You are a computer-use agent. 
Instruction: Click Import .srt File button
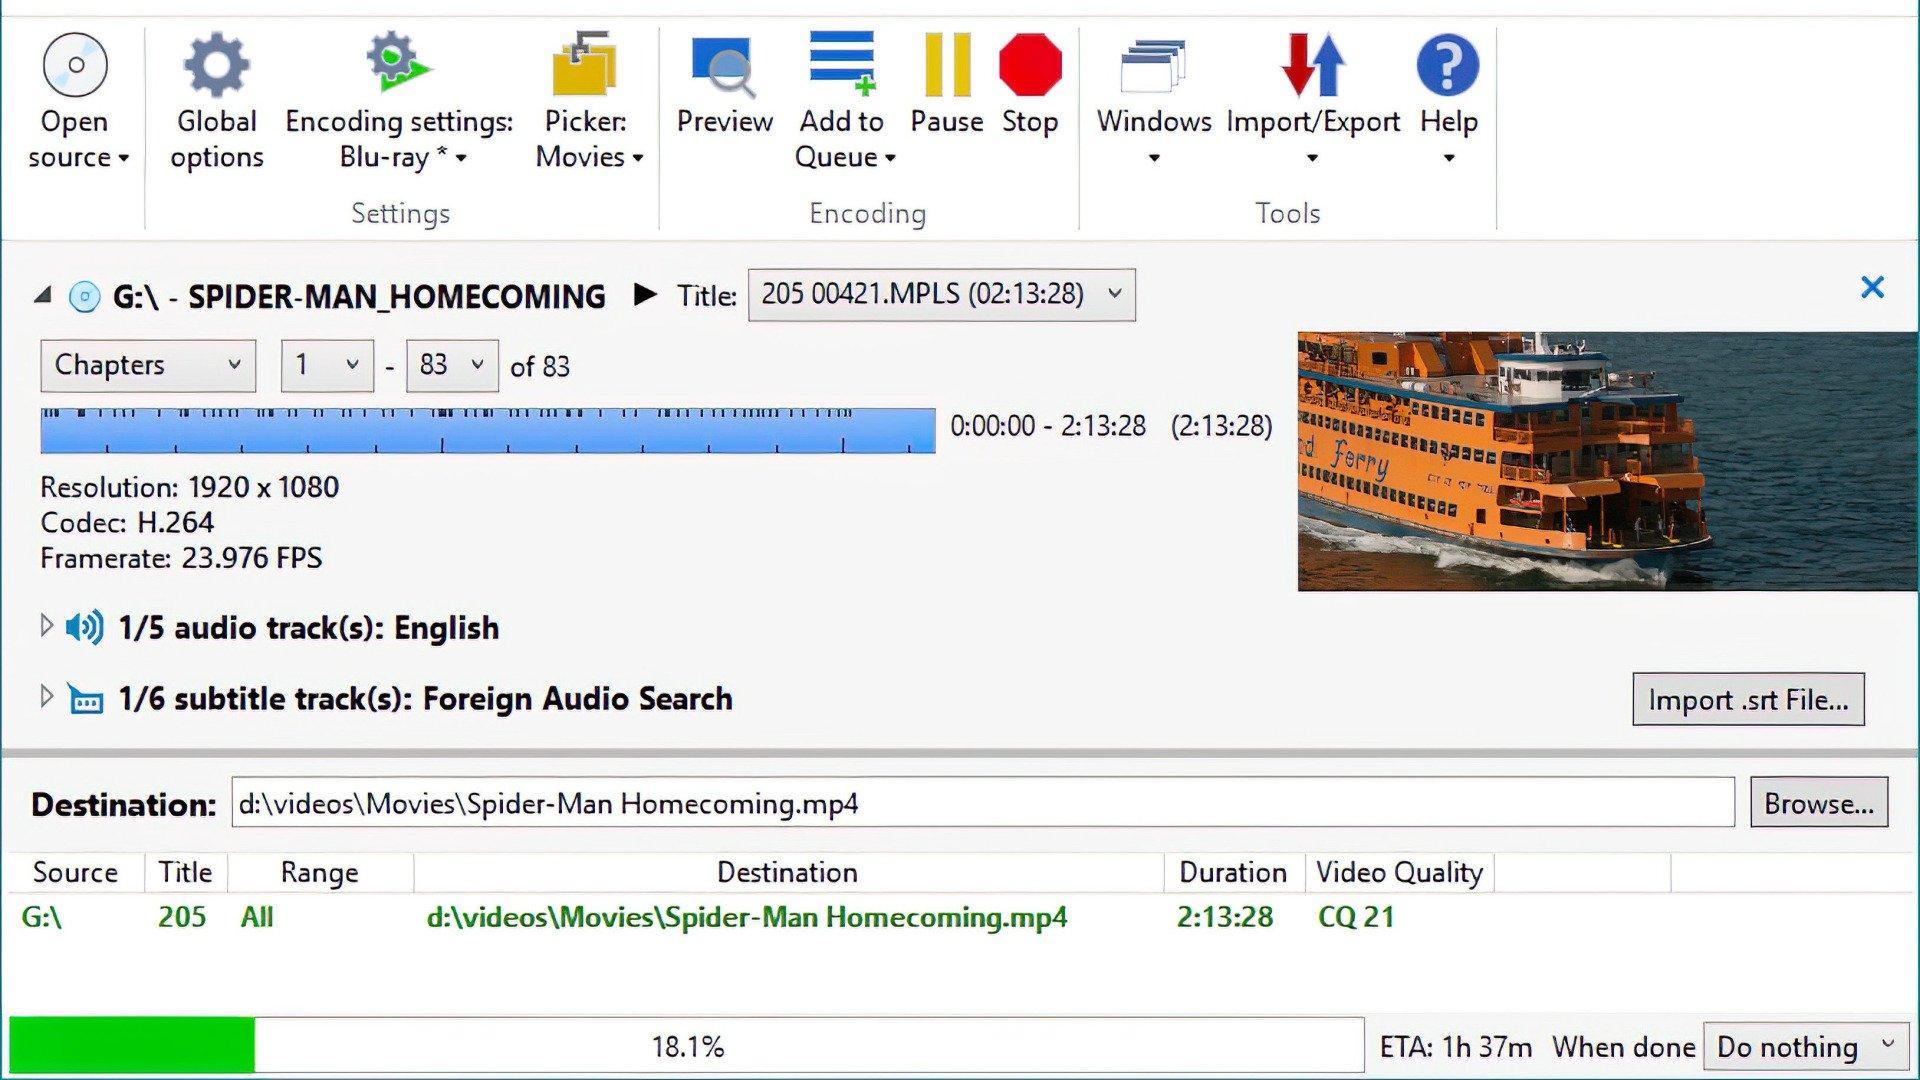[1748, 699]
